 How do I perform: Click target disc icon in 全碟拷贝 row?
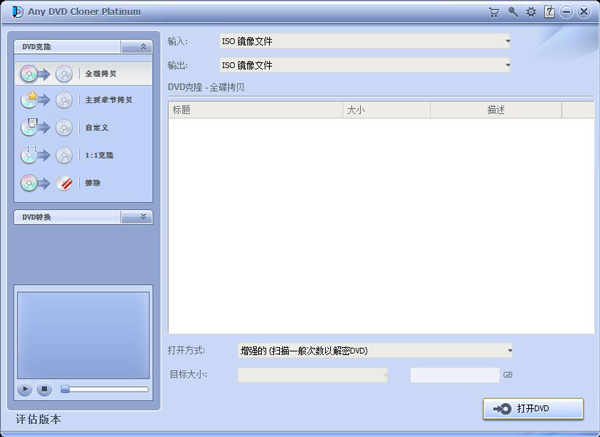(x=64, y=74)
